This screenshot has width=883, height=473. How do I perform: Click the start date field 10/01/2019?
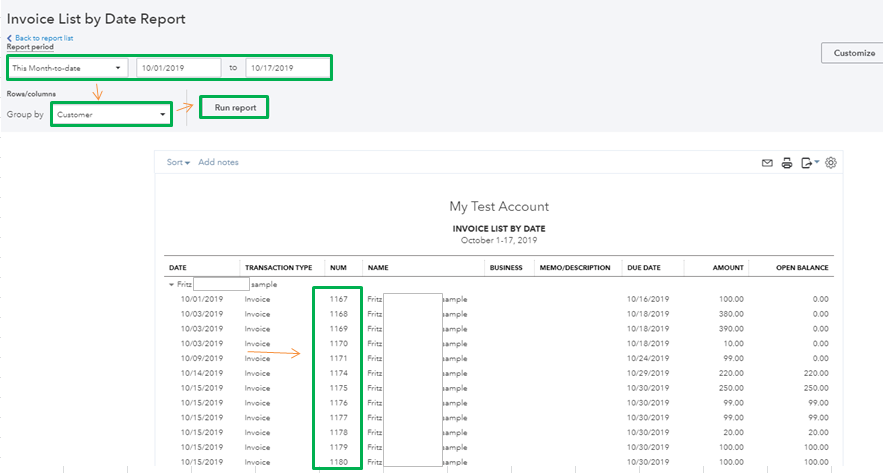coord(179,68)
